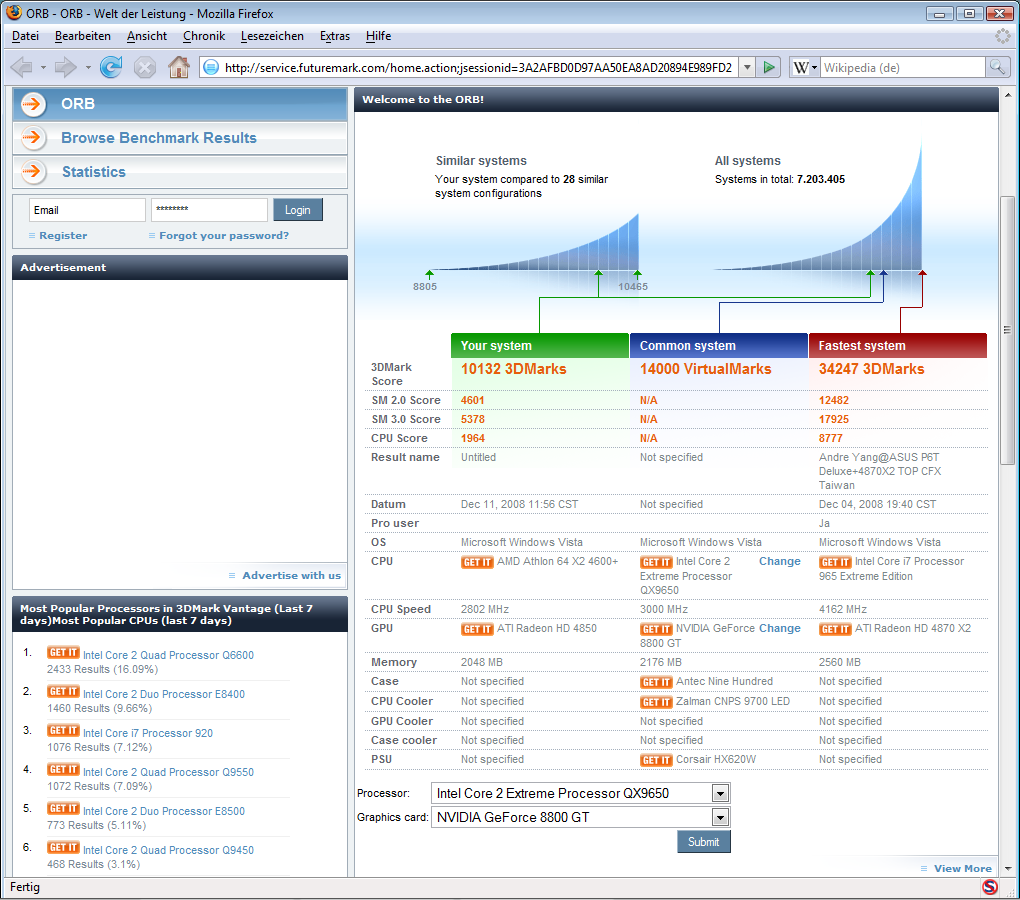Open the address bar history dropdown
Image resolution: width=1020 pixels, height=900 pixels.
coord(747,67)
